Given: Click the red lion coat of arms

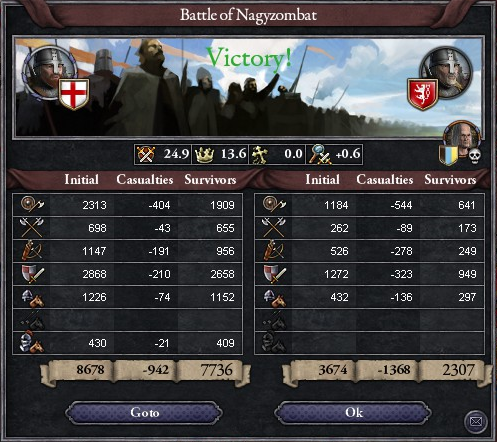Looking at the screenshot, I should click(x=422, y=95).
